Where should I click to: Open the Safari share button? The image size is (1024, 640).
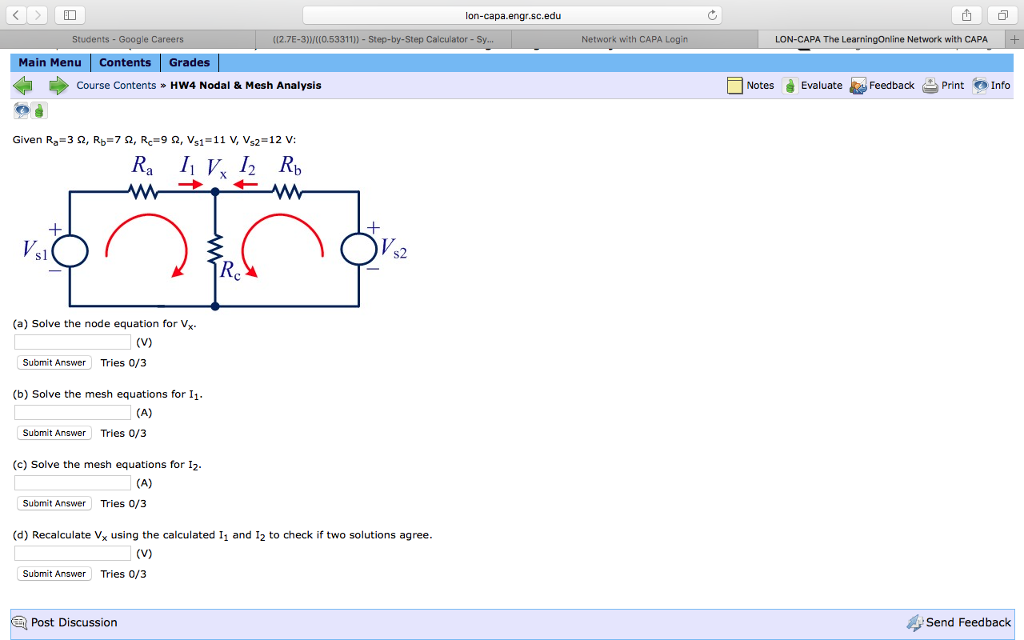coord(967,15)
